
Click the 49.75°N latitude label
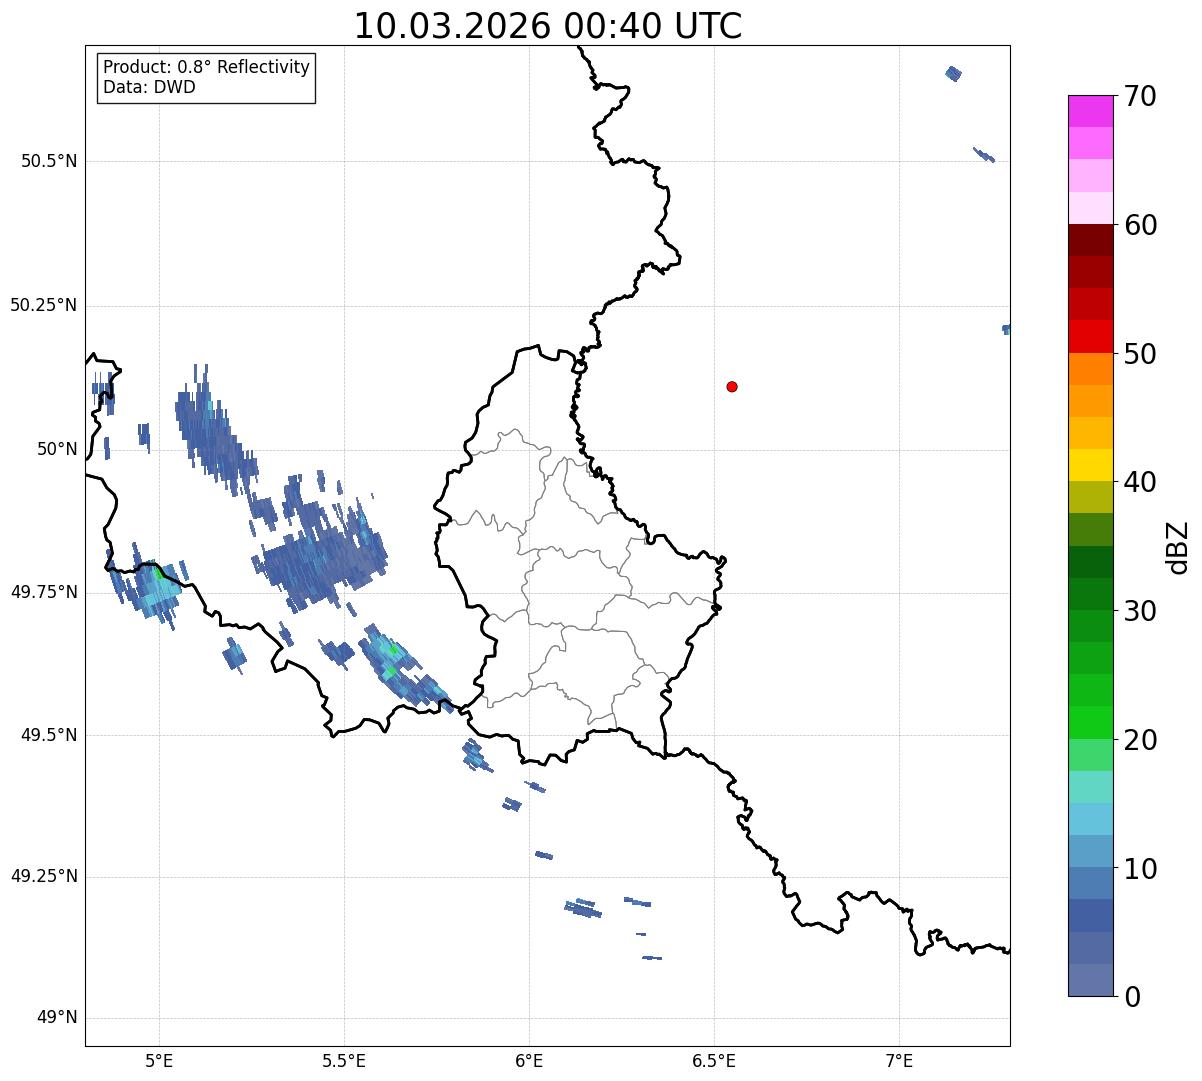43,592
